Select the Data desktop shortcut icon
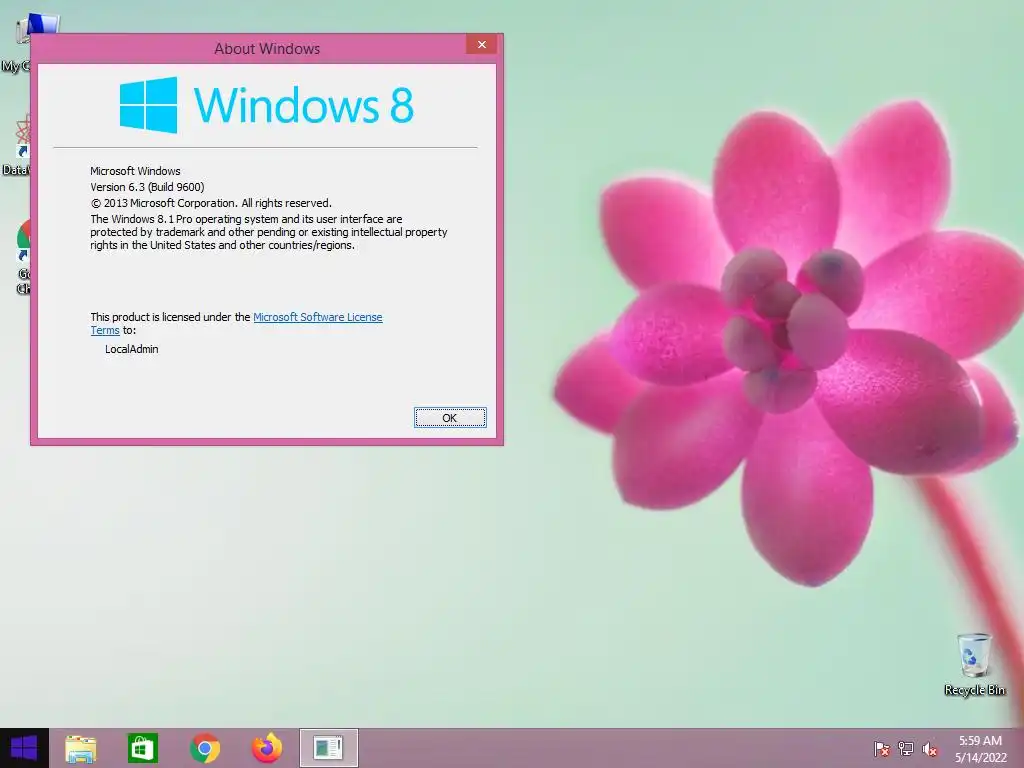 pyautogui.click(x=16, y=145)
